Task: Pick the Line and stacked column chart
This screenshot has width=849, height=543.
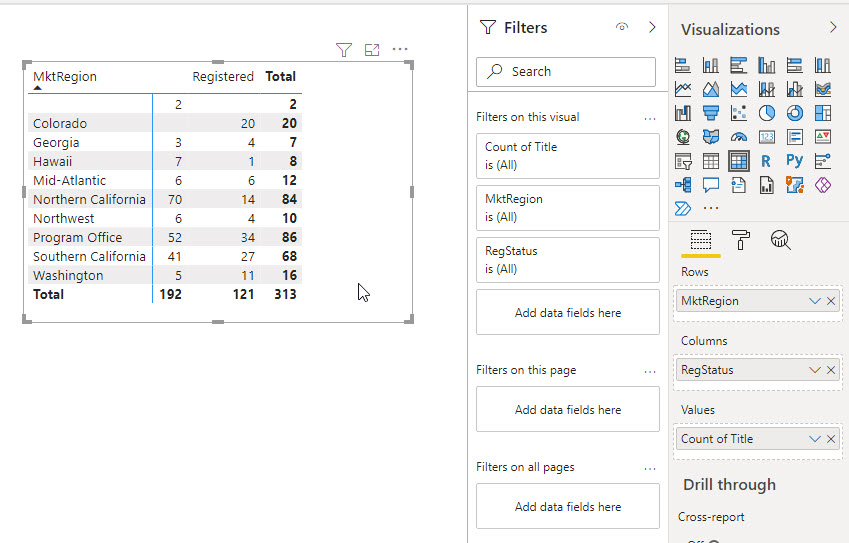Action: [767, 89]
